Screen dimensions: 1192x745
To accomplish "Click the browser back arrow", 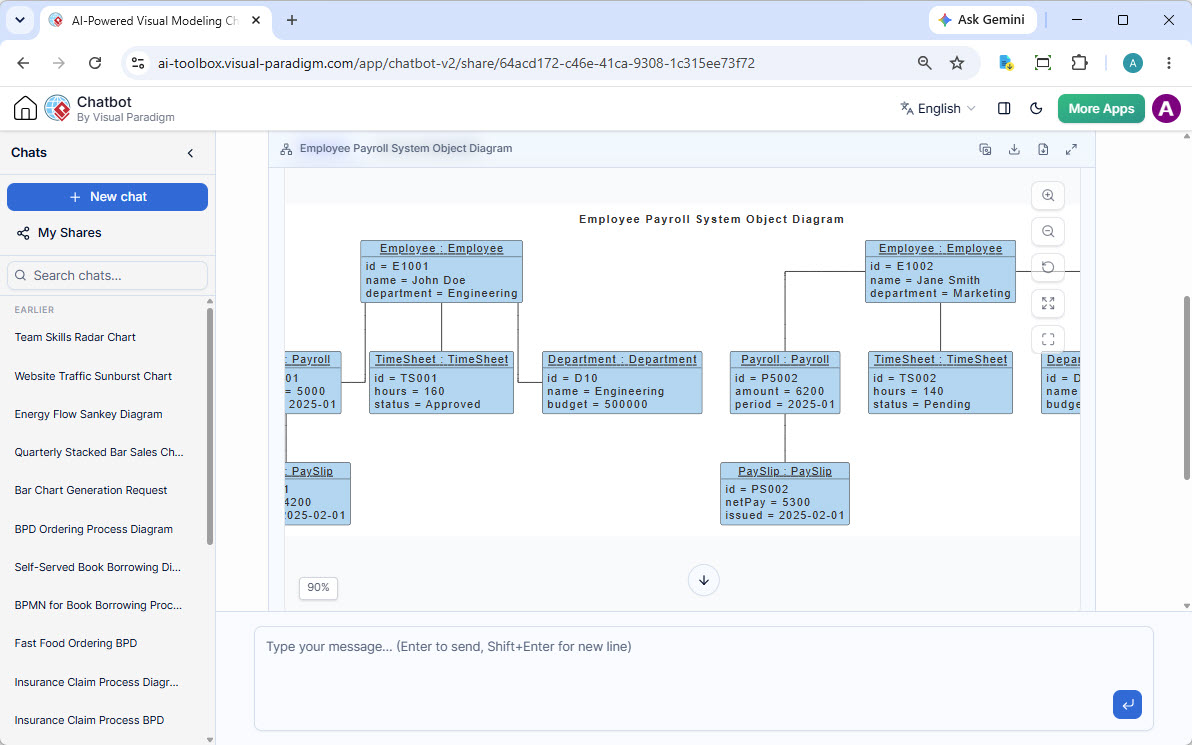I will (23, 63).
